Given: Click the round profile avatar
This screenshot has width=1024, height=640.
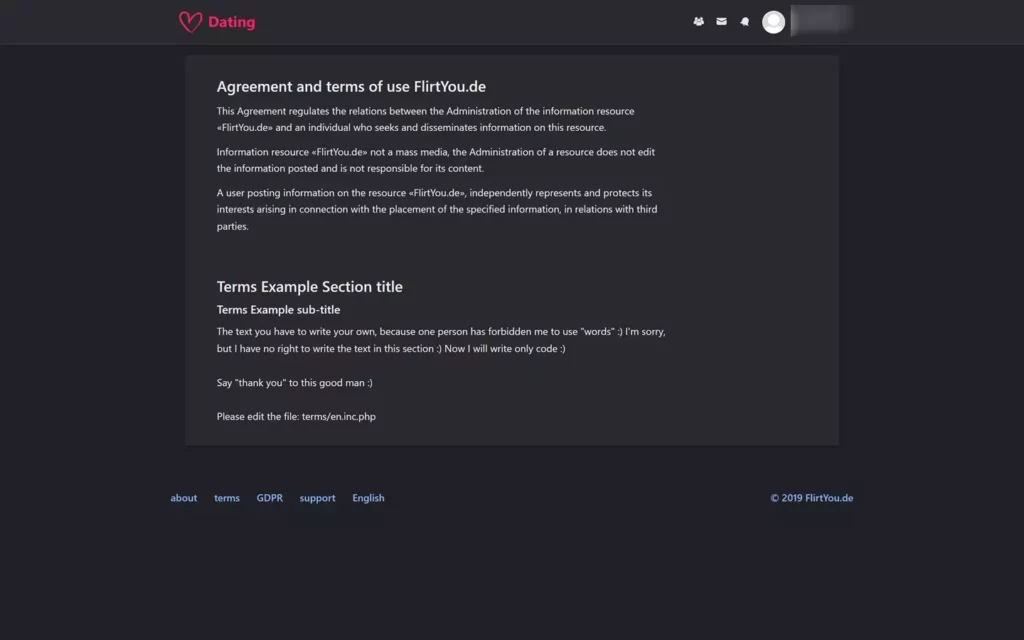Looking at the screenshot, I should (773, 22).
